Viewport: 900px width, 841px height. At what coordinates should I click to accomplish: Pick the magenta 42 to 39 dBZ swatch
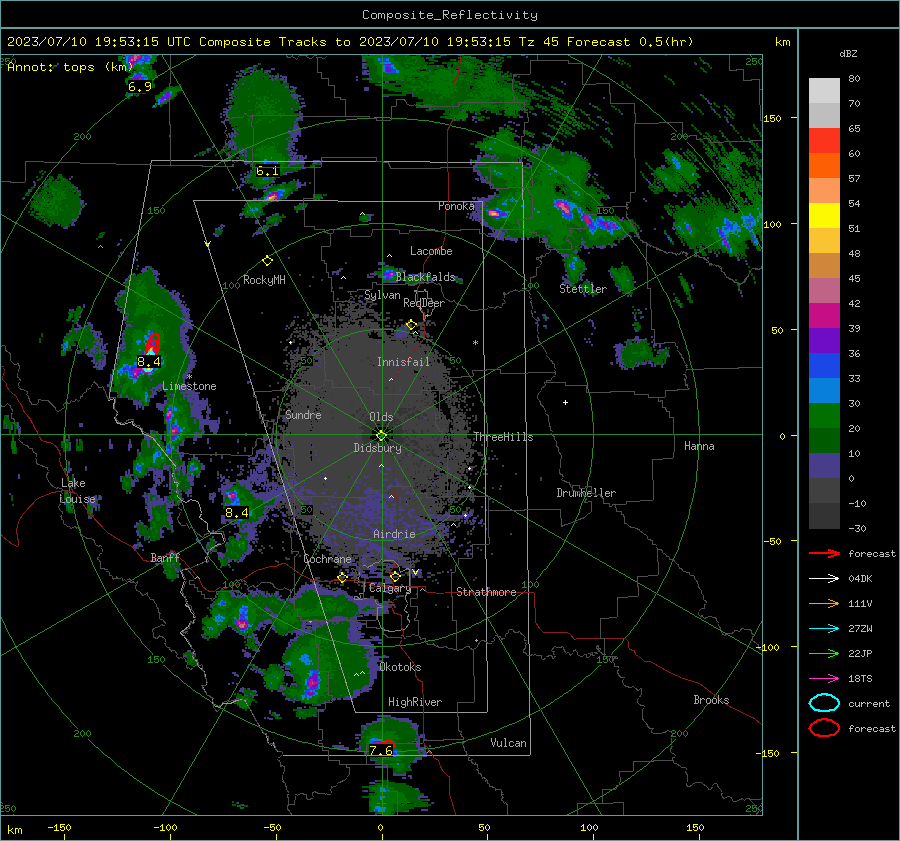point(824,316)
